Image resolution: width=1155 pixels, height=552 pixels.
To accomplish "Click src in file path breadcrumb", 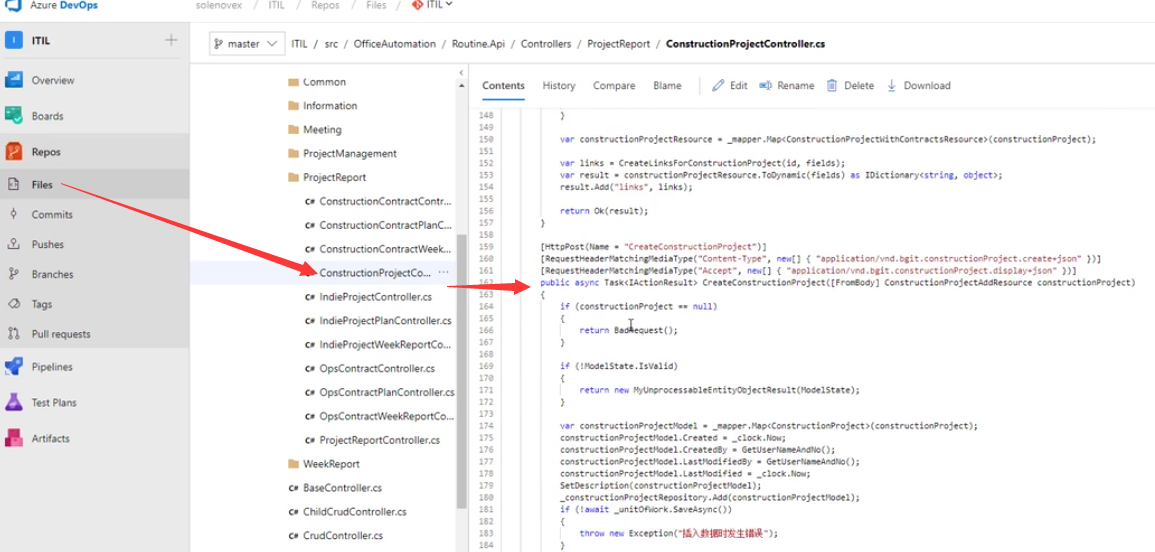I will point(331,43).
